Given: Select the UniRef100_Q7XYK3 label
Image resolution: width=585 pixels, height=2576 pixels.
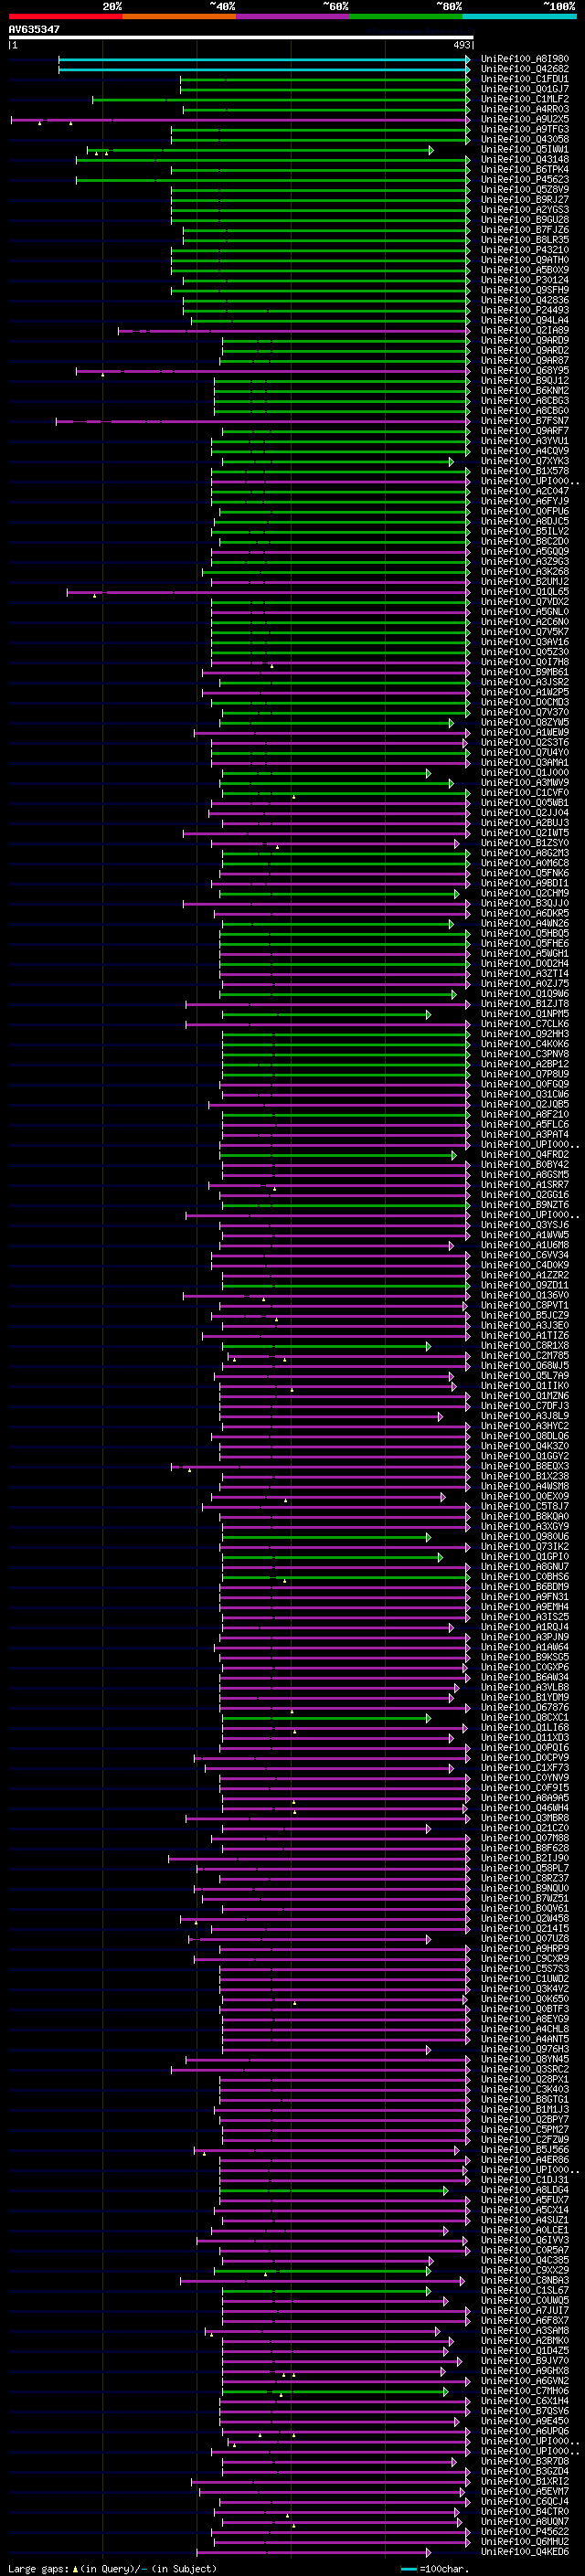Looking at the screenshot, I should pyautogui.click(x=525, y=461).
